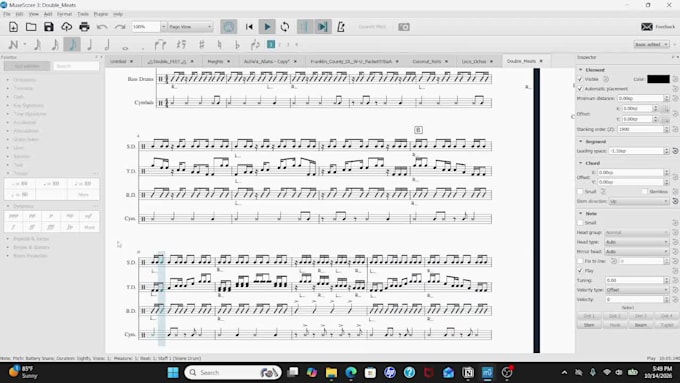Click the Beam select button
680x383 pixels.
click(641, 325)
